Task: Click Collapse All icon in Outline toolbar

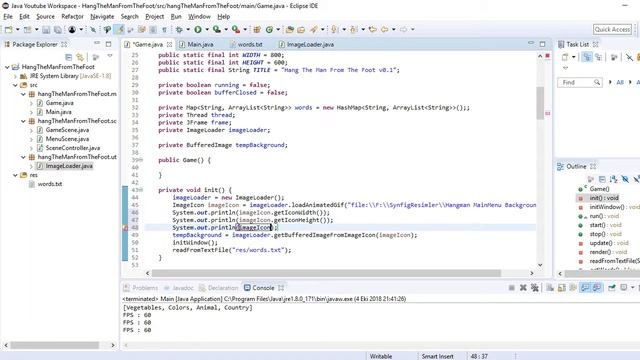Action: (x=602, y=179)
